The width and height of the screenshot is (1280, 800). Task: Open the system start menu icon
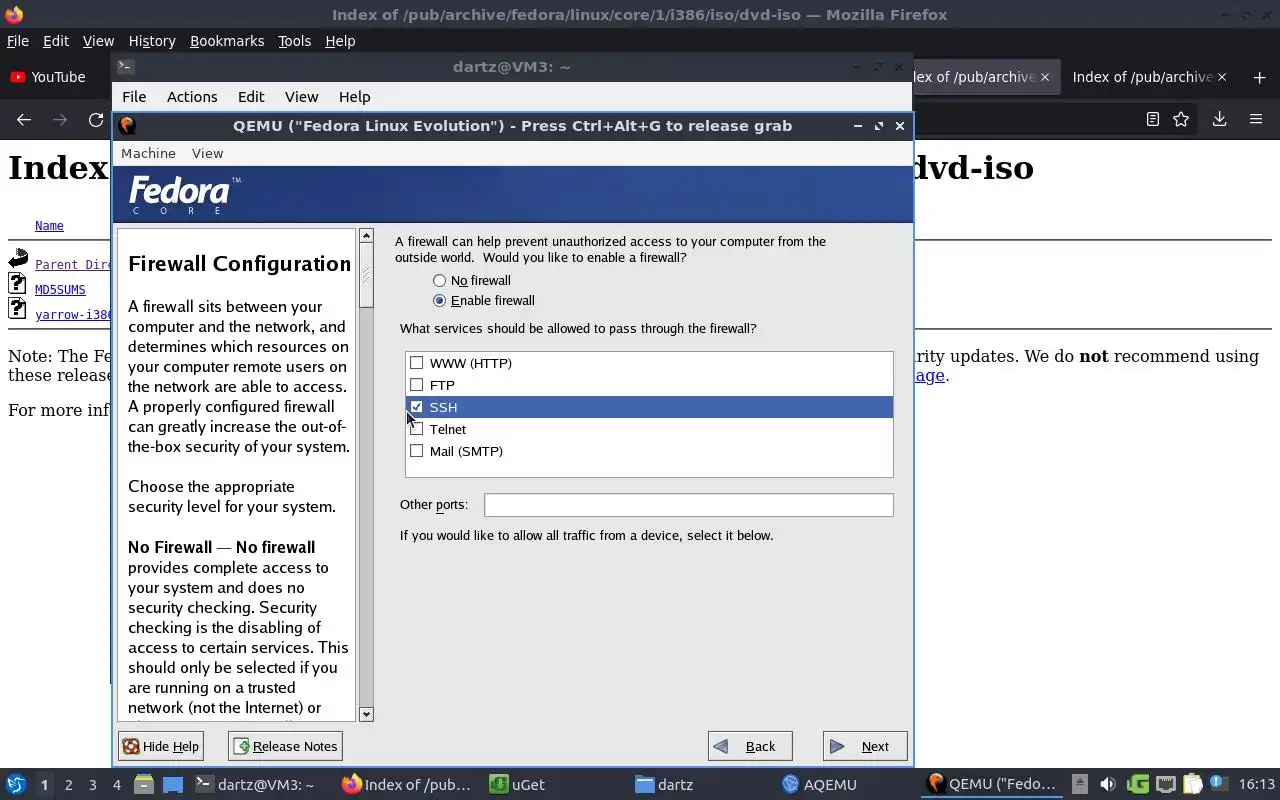pyautogui.click(x=15, y=784)
